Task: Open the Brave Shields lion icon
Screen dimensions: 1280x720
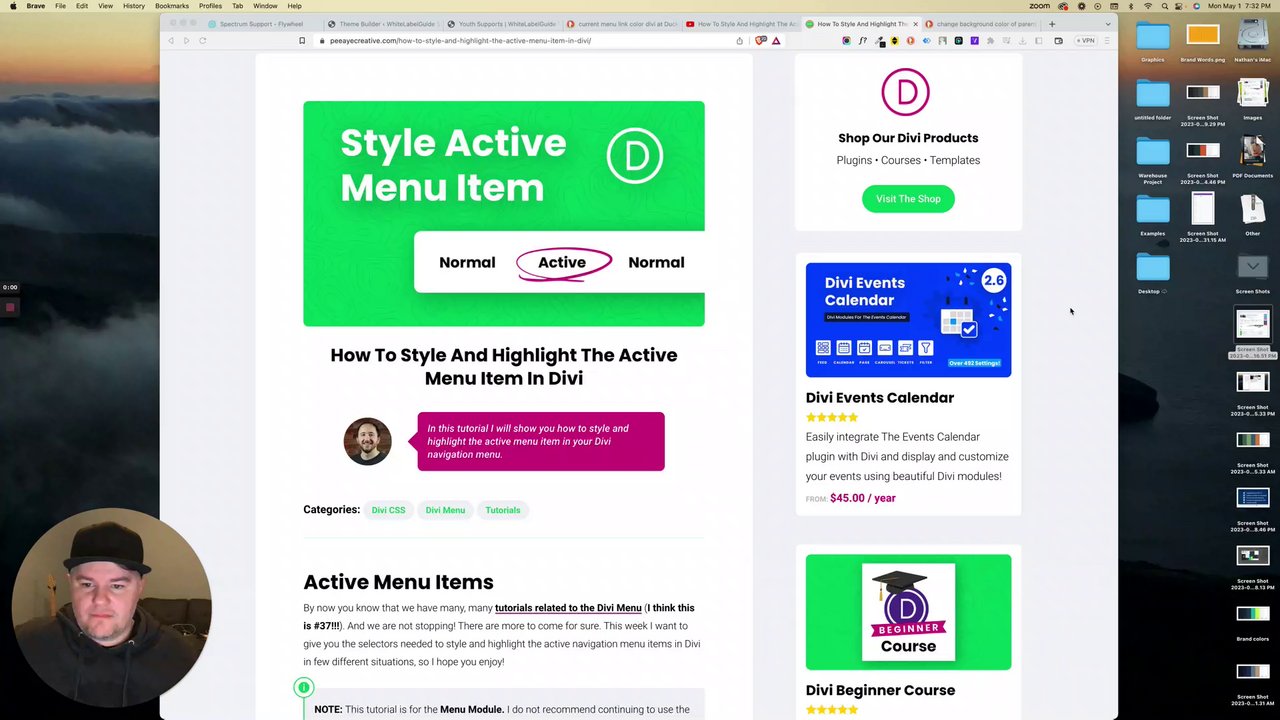Action: 761,41
